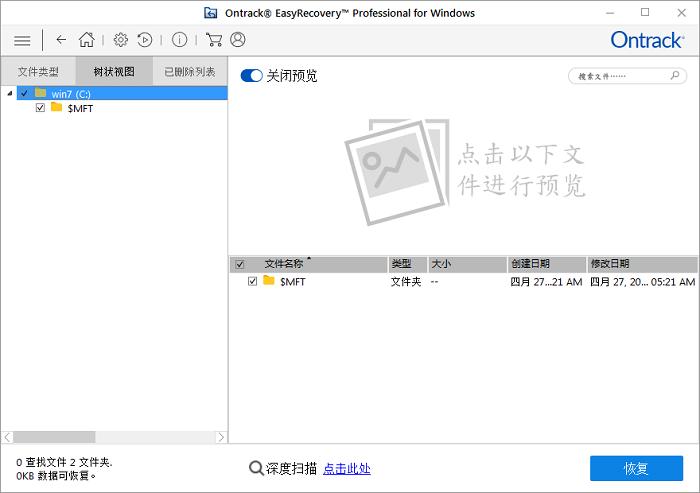Toggle the 关闭预览 preview switch
The width and height of the screenshot is (700, 493).
pyautogui.click(x=251, y=75)
